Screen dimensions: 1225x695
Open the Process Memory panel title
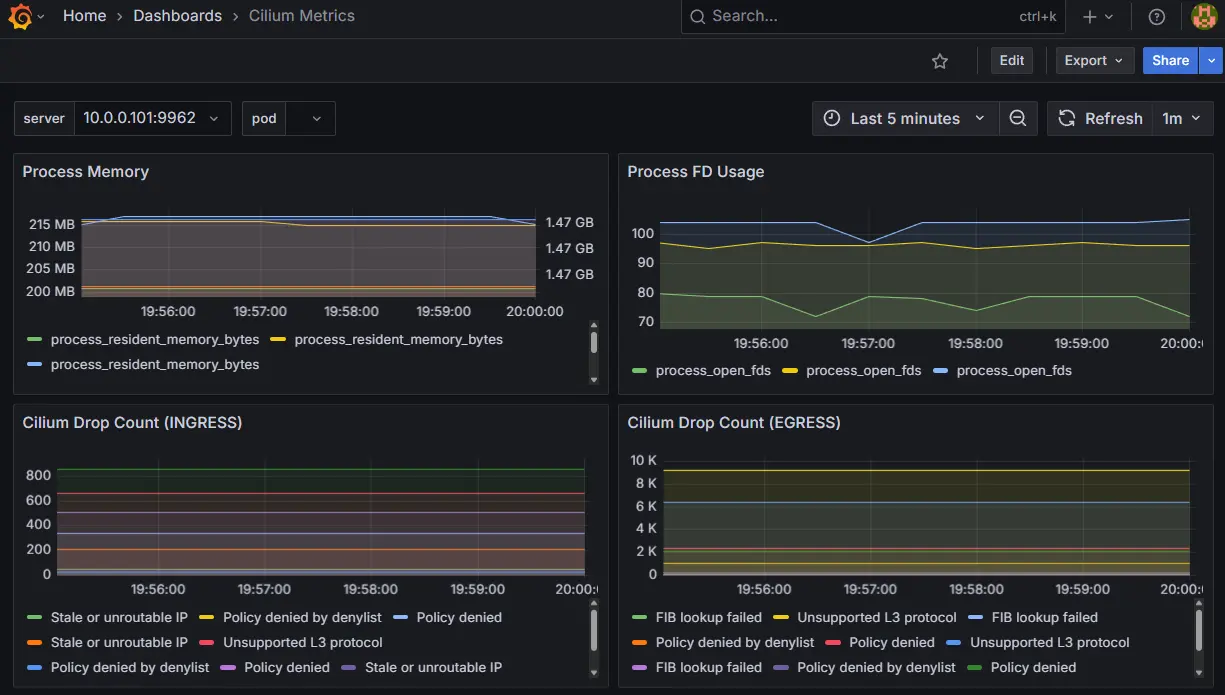point(86,172)
